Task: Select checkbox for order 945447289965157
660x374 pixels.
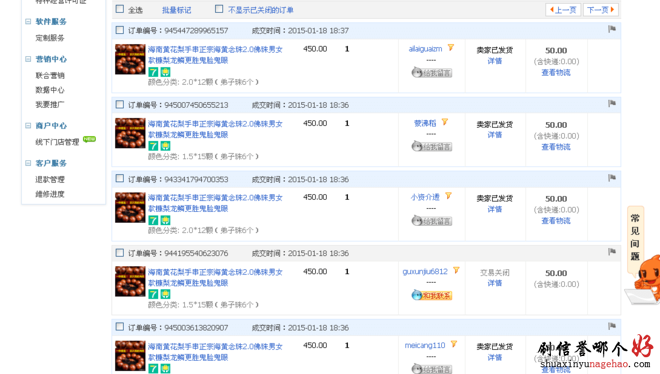Action: coord(120,30)
